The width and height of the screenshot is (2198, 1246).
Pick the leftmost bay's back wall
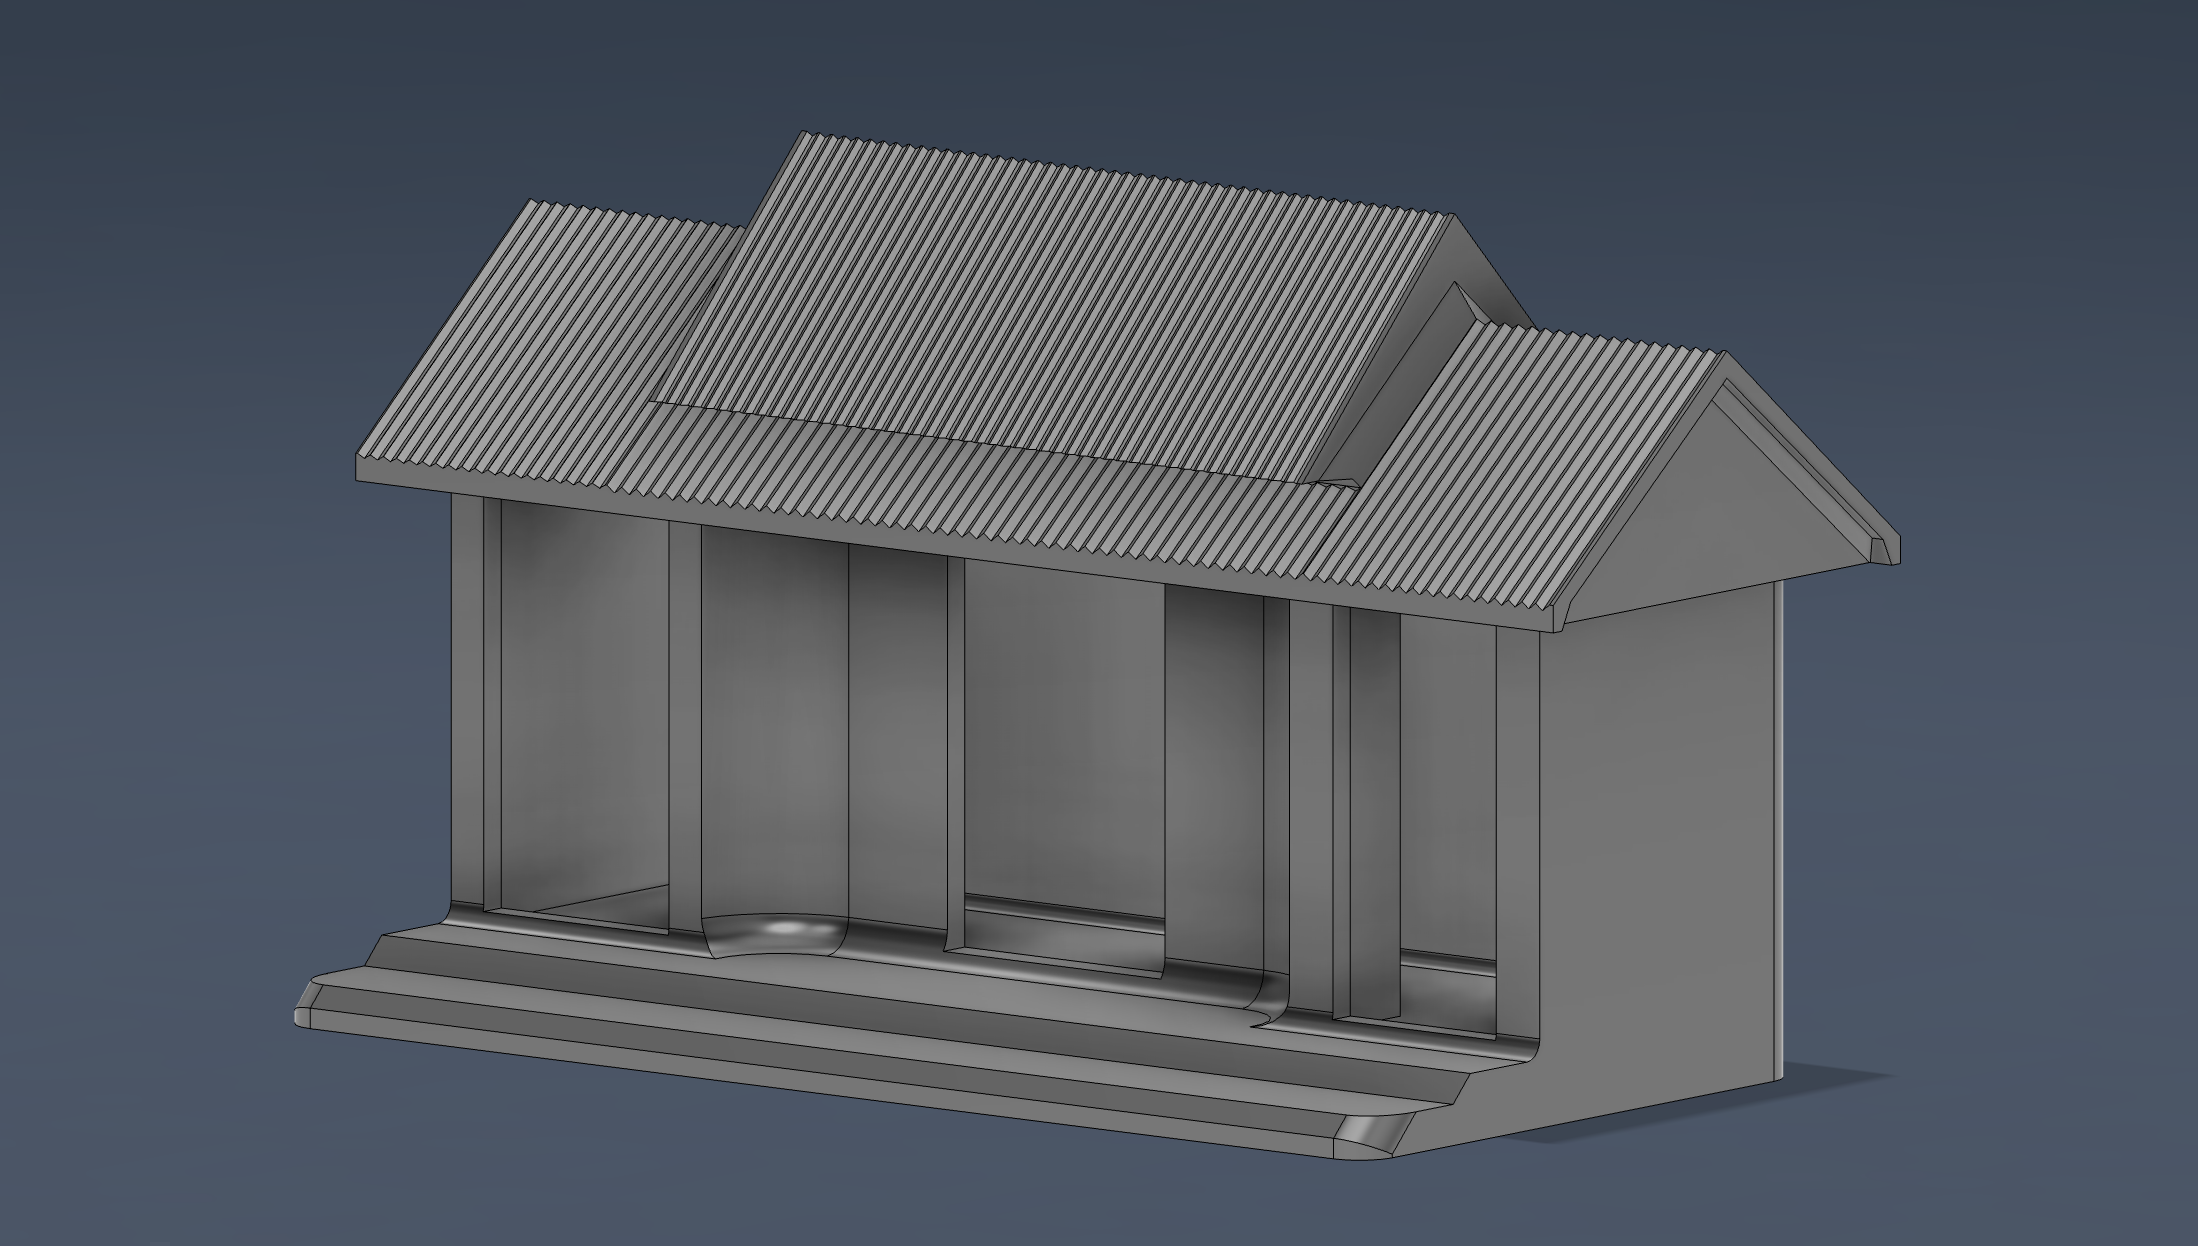[x=583, y=705]
